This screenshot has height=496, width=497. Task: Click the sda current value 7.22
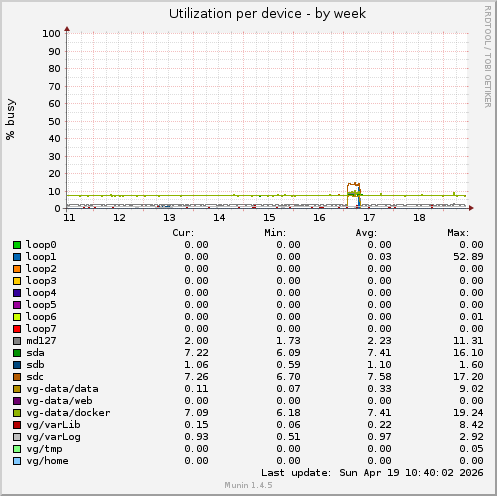pyautogui.click(x=196, y=353)
